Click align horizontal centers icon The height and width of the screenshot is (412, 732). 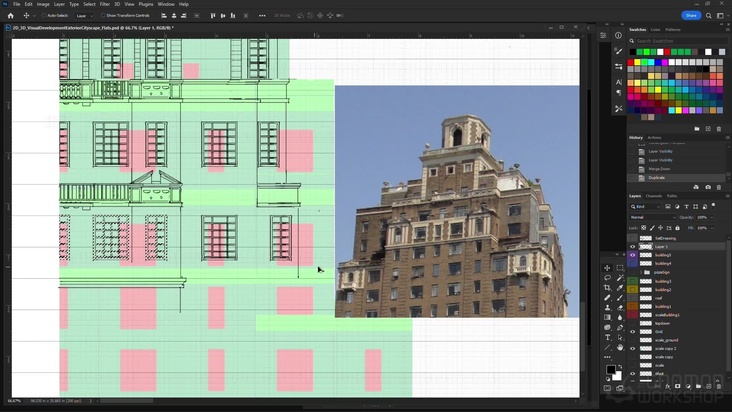(174, 15)
